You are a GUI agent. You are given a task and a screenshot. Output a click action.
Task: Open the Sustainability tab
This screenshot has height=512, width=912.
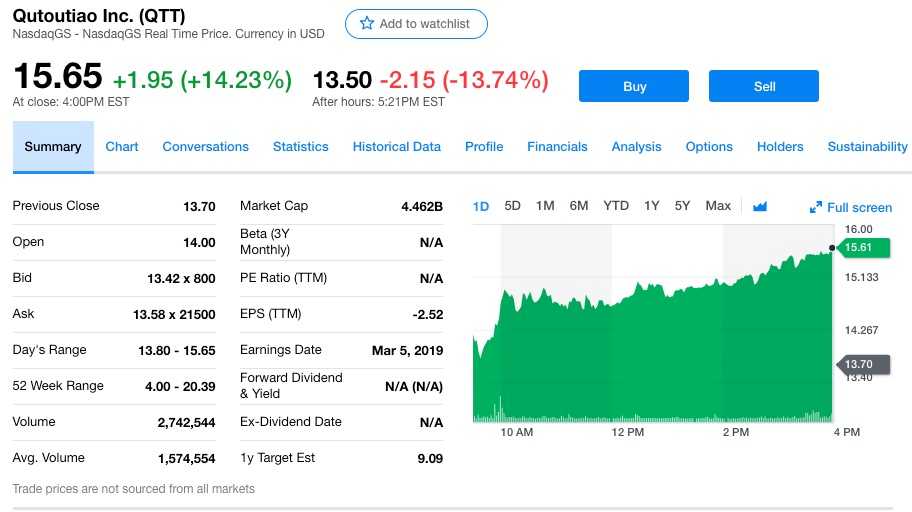[867, 147]
